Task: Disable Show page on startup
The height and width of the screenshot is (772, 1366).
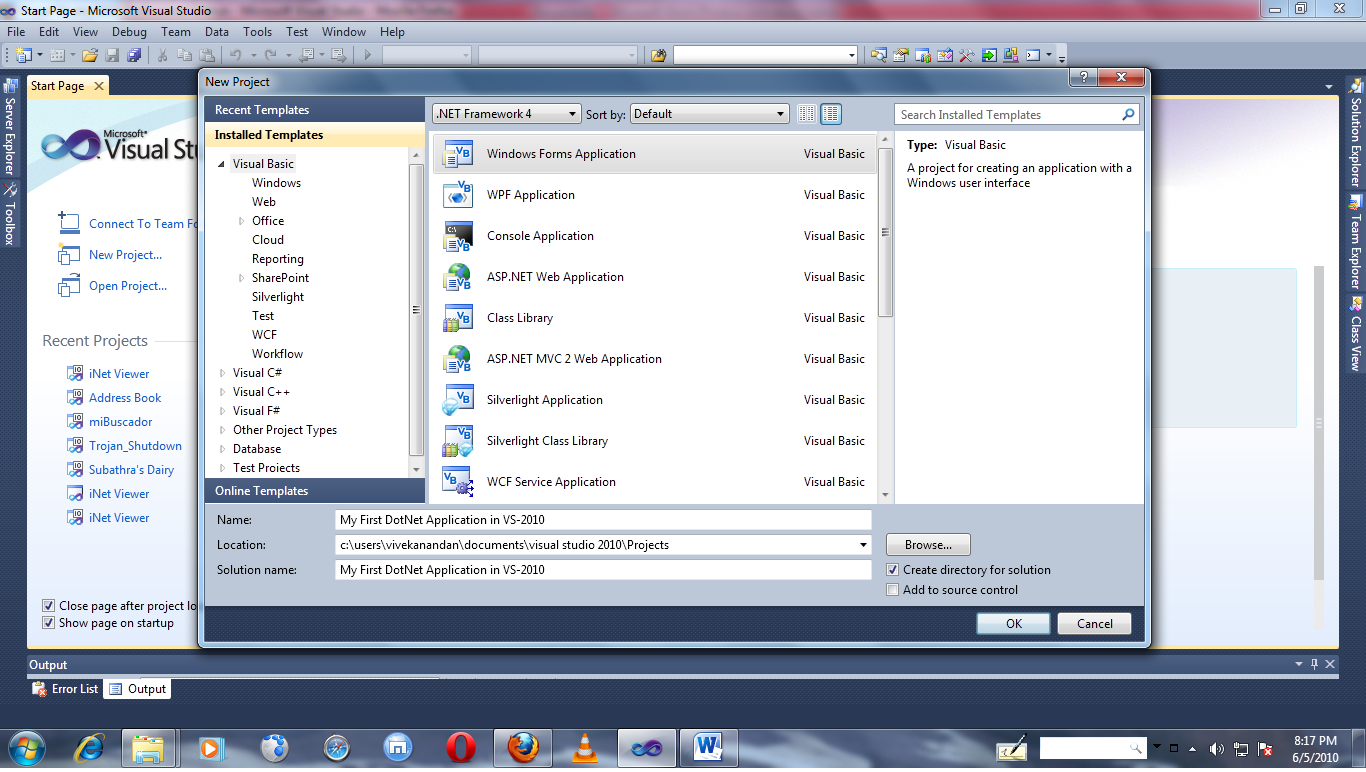Action: click(x=48, y=622)
